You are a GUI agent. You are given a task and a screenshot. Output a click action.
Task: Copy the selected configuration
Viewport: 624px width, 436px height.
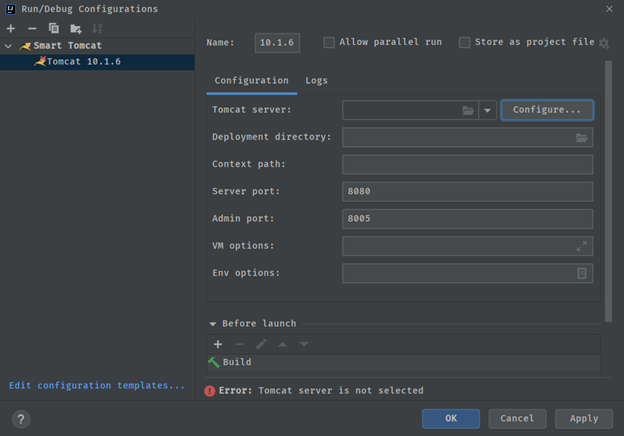54,29
